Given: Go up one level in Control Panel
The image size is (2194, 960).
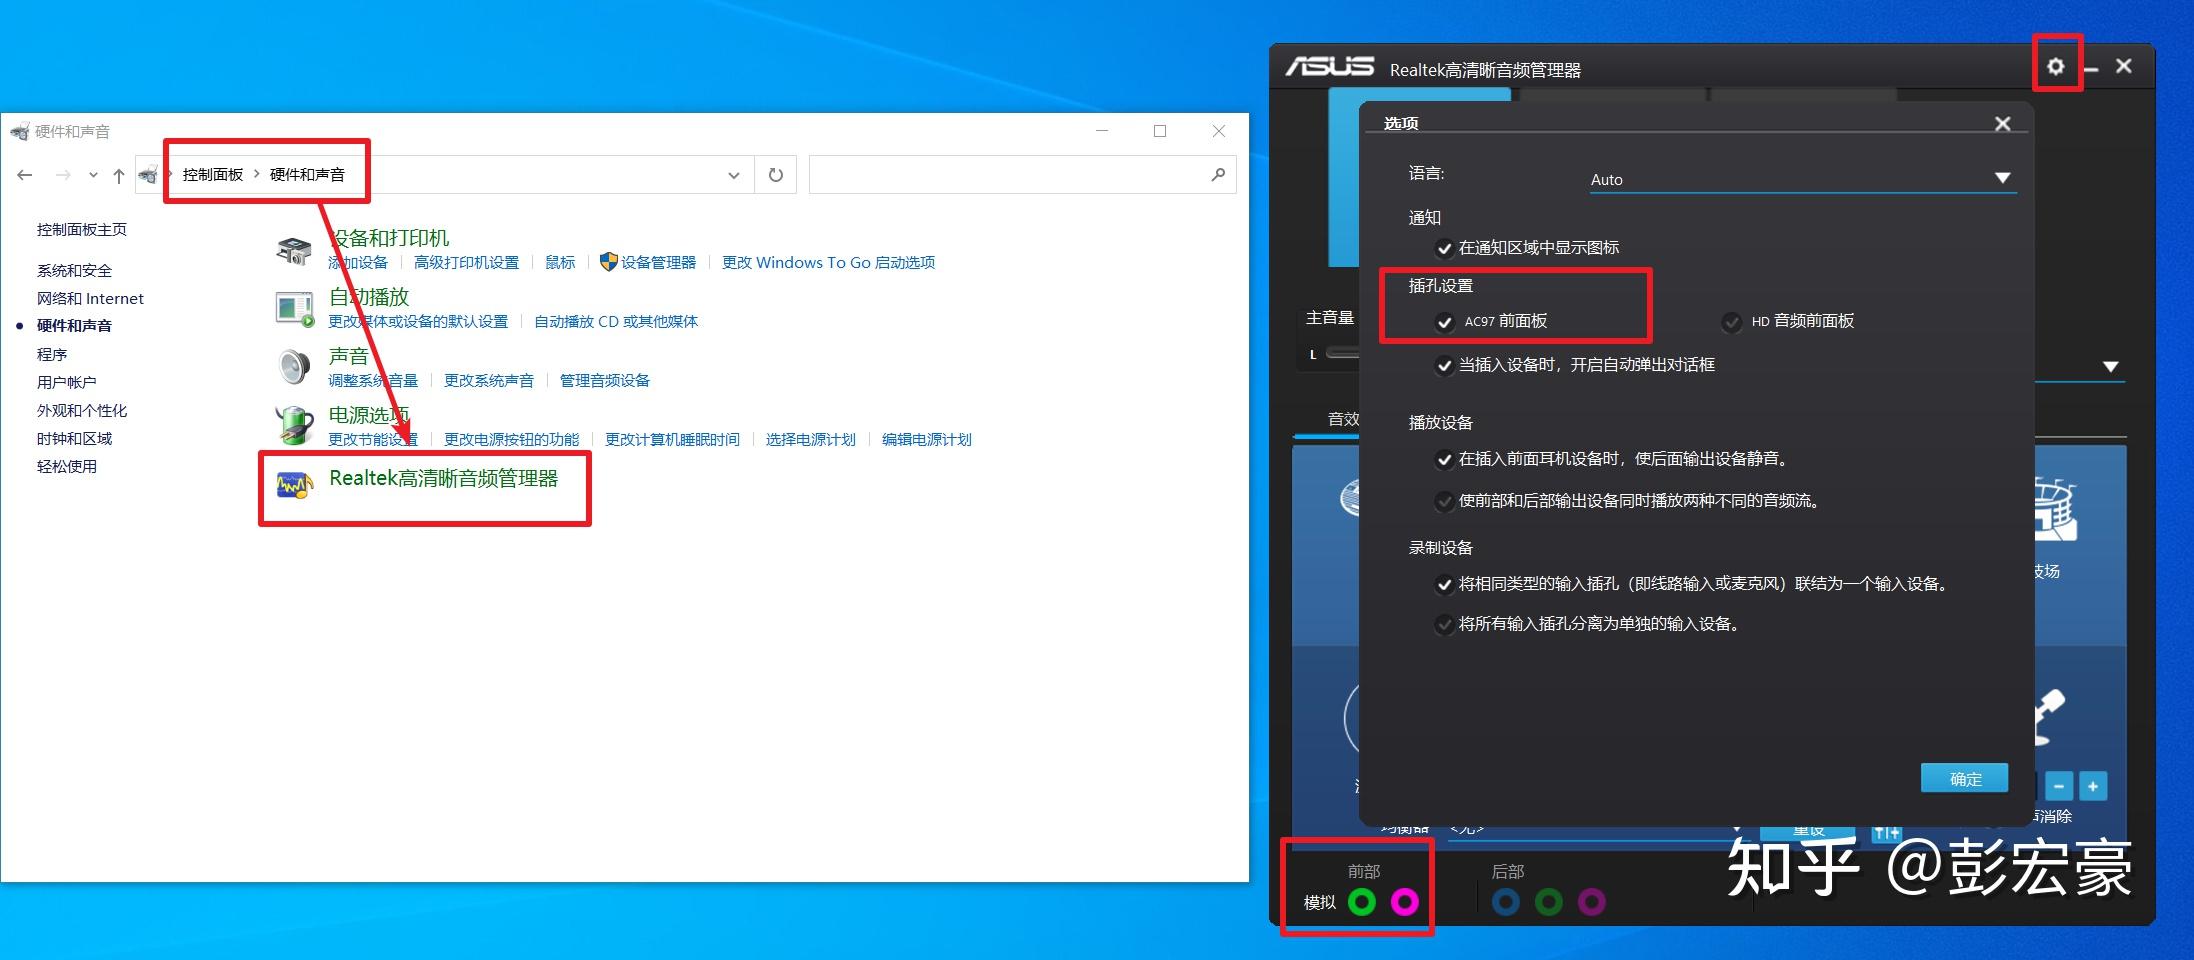Looking at the screenshot, I should [x=119, y=175].
